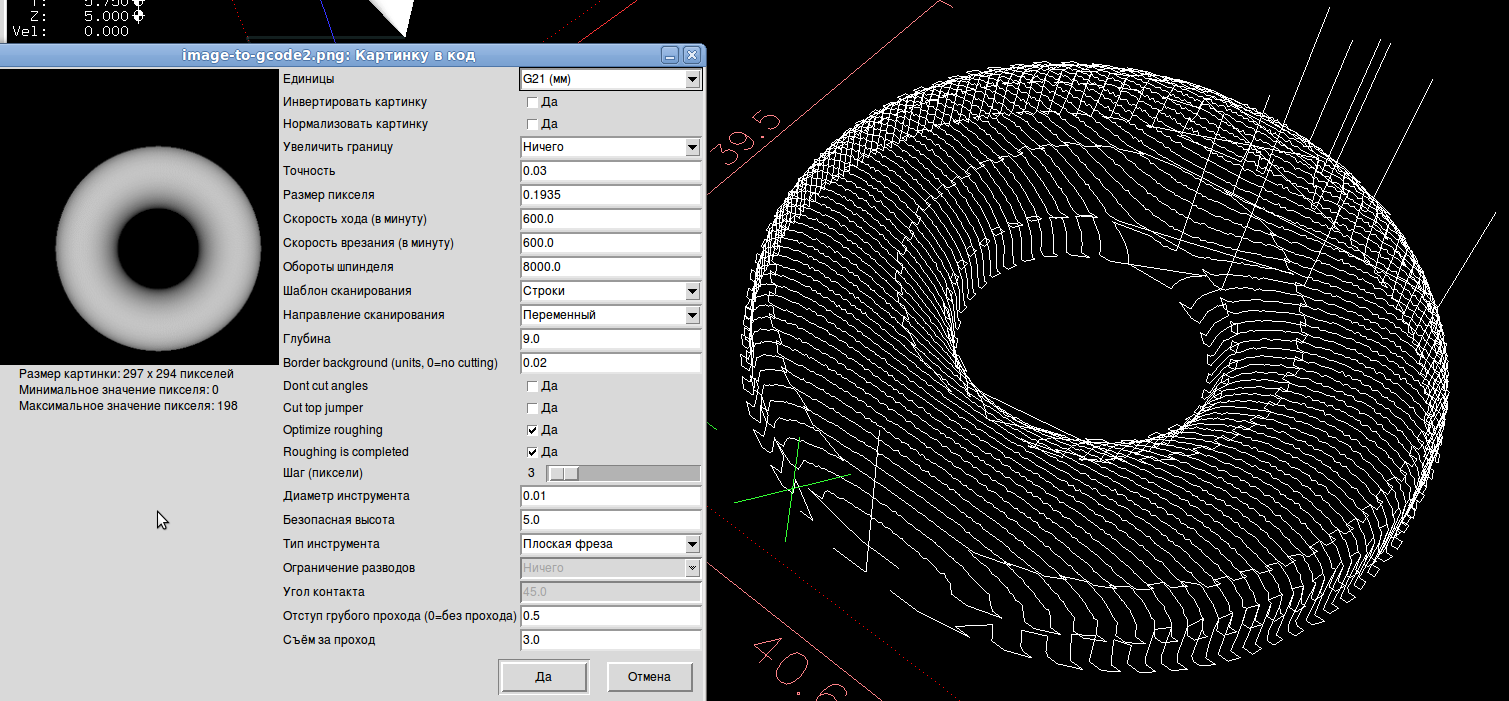Screen dimensions: 1509x701
Task: Edit the Размер пикселя field
Action: (610, 195)
